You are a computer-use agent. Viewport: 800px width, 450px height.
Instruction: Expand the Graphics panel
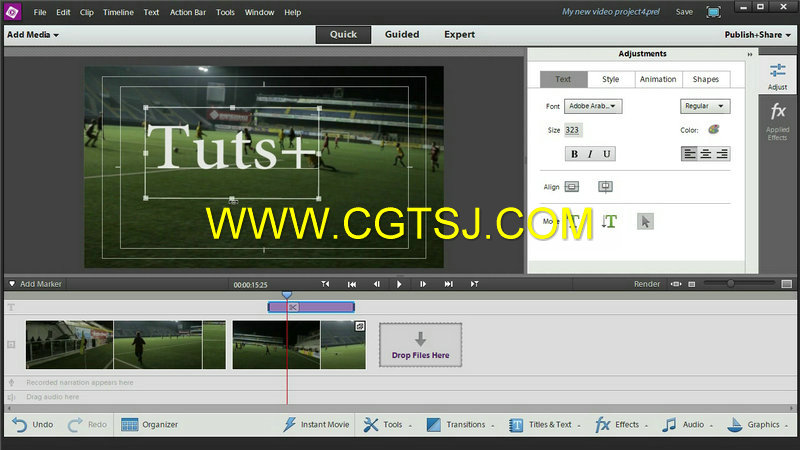pos(757,424)
